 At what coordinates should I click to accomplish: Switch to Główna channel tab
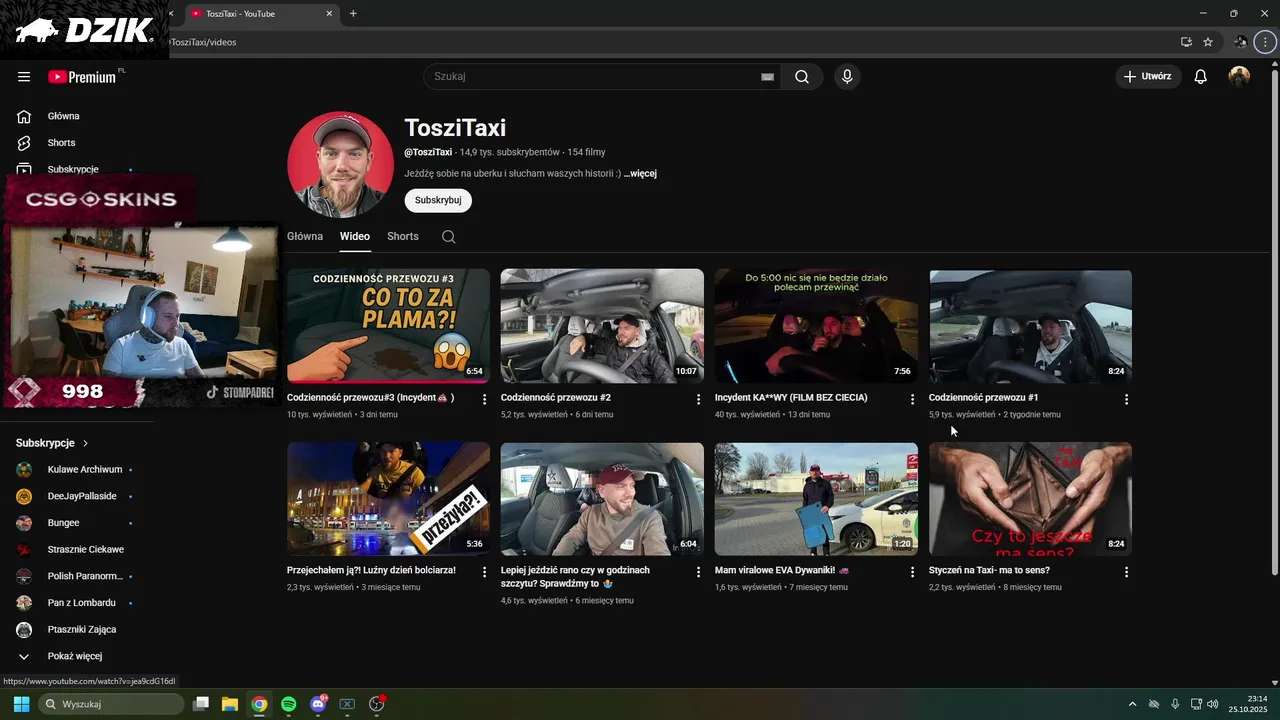305,237
